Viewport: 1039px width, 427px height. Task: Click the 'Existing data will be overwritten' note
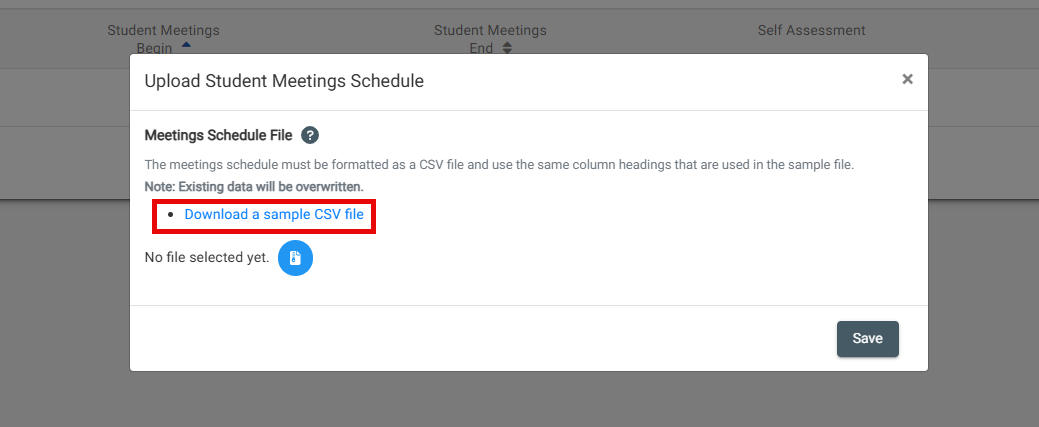tap(254, 187)
